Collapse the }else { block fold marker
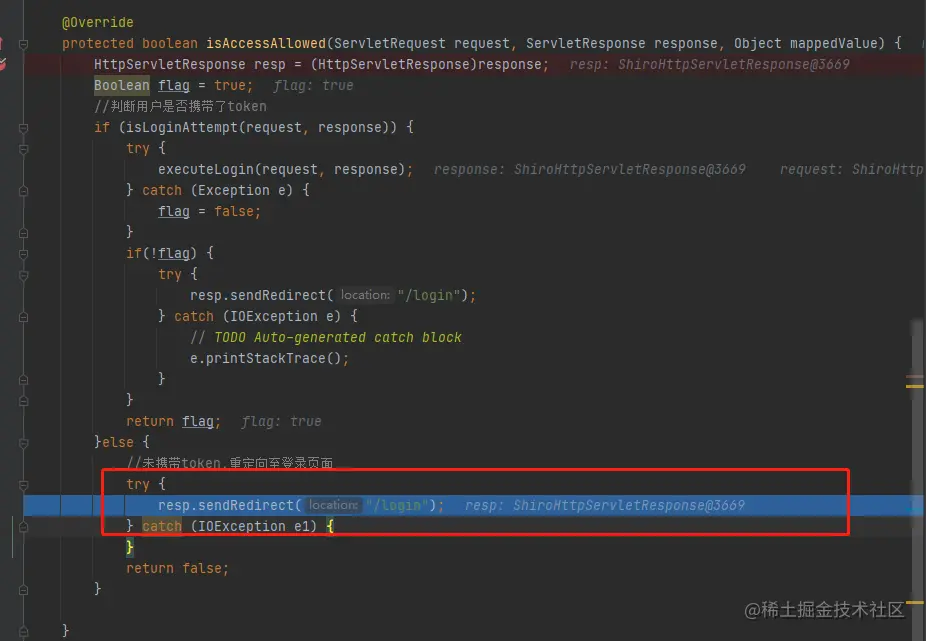The height and width of the screenshot is (641, 926). click(x=24, y=443)
